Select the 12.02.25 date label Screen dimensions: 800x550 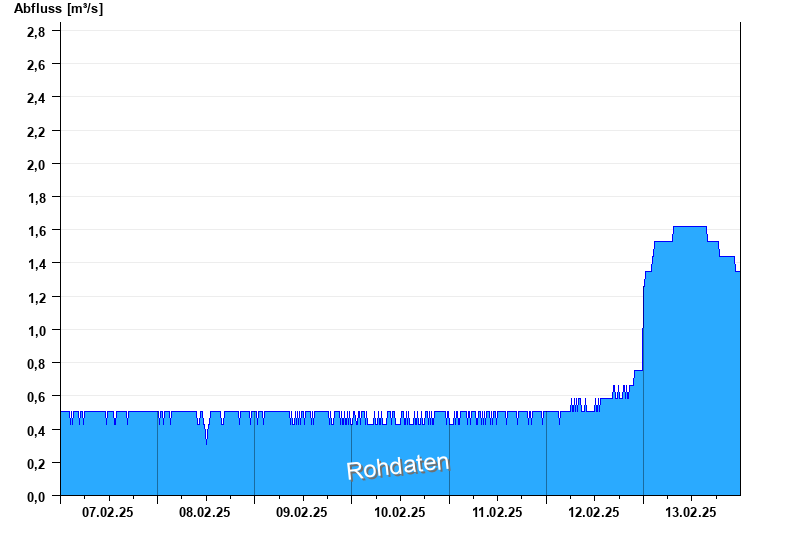594,512
